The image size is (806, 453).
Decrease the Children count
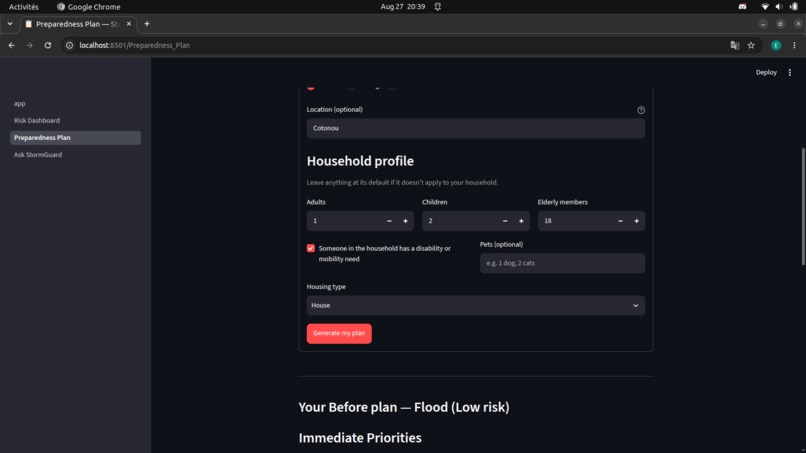[x=505, y=221]
